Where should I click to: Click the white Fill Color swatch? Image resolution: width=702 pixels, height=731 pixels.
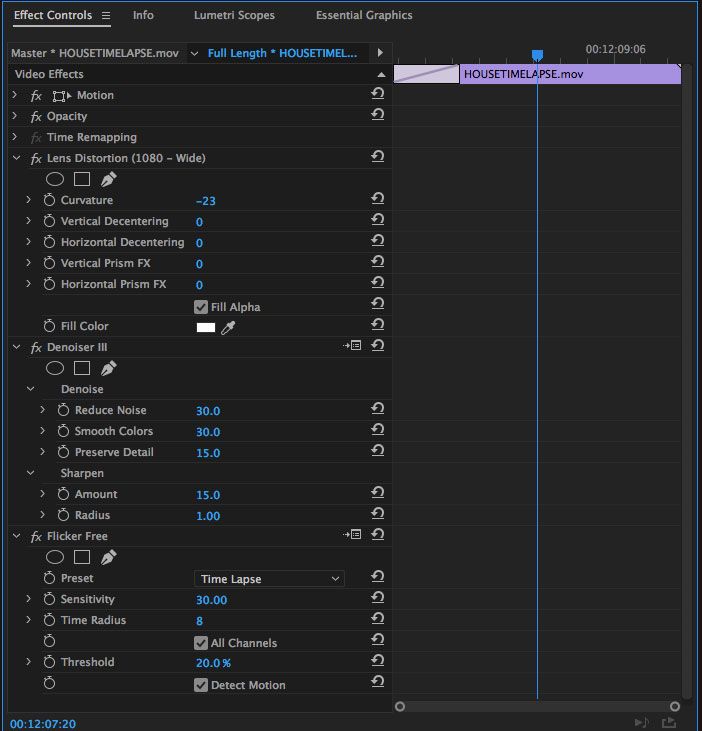[206, 327]
